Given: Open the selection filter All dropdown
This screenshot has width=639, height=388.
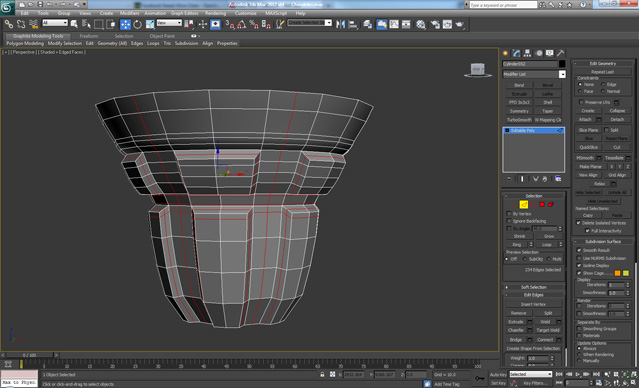Looking at the screenshot, I should [55, 23].
